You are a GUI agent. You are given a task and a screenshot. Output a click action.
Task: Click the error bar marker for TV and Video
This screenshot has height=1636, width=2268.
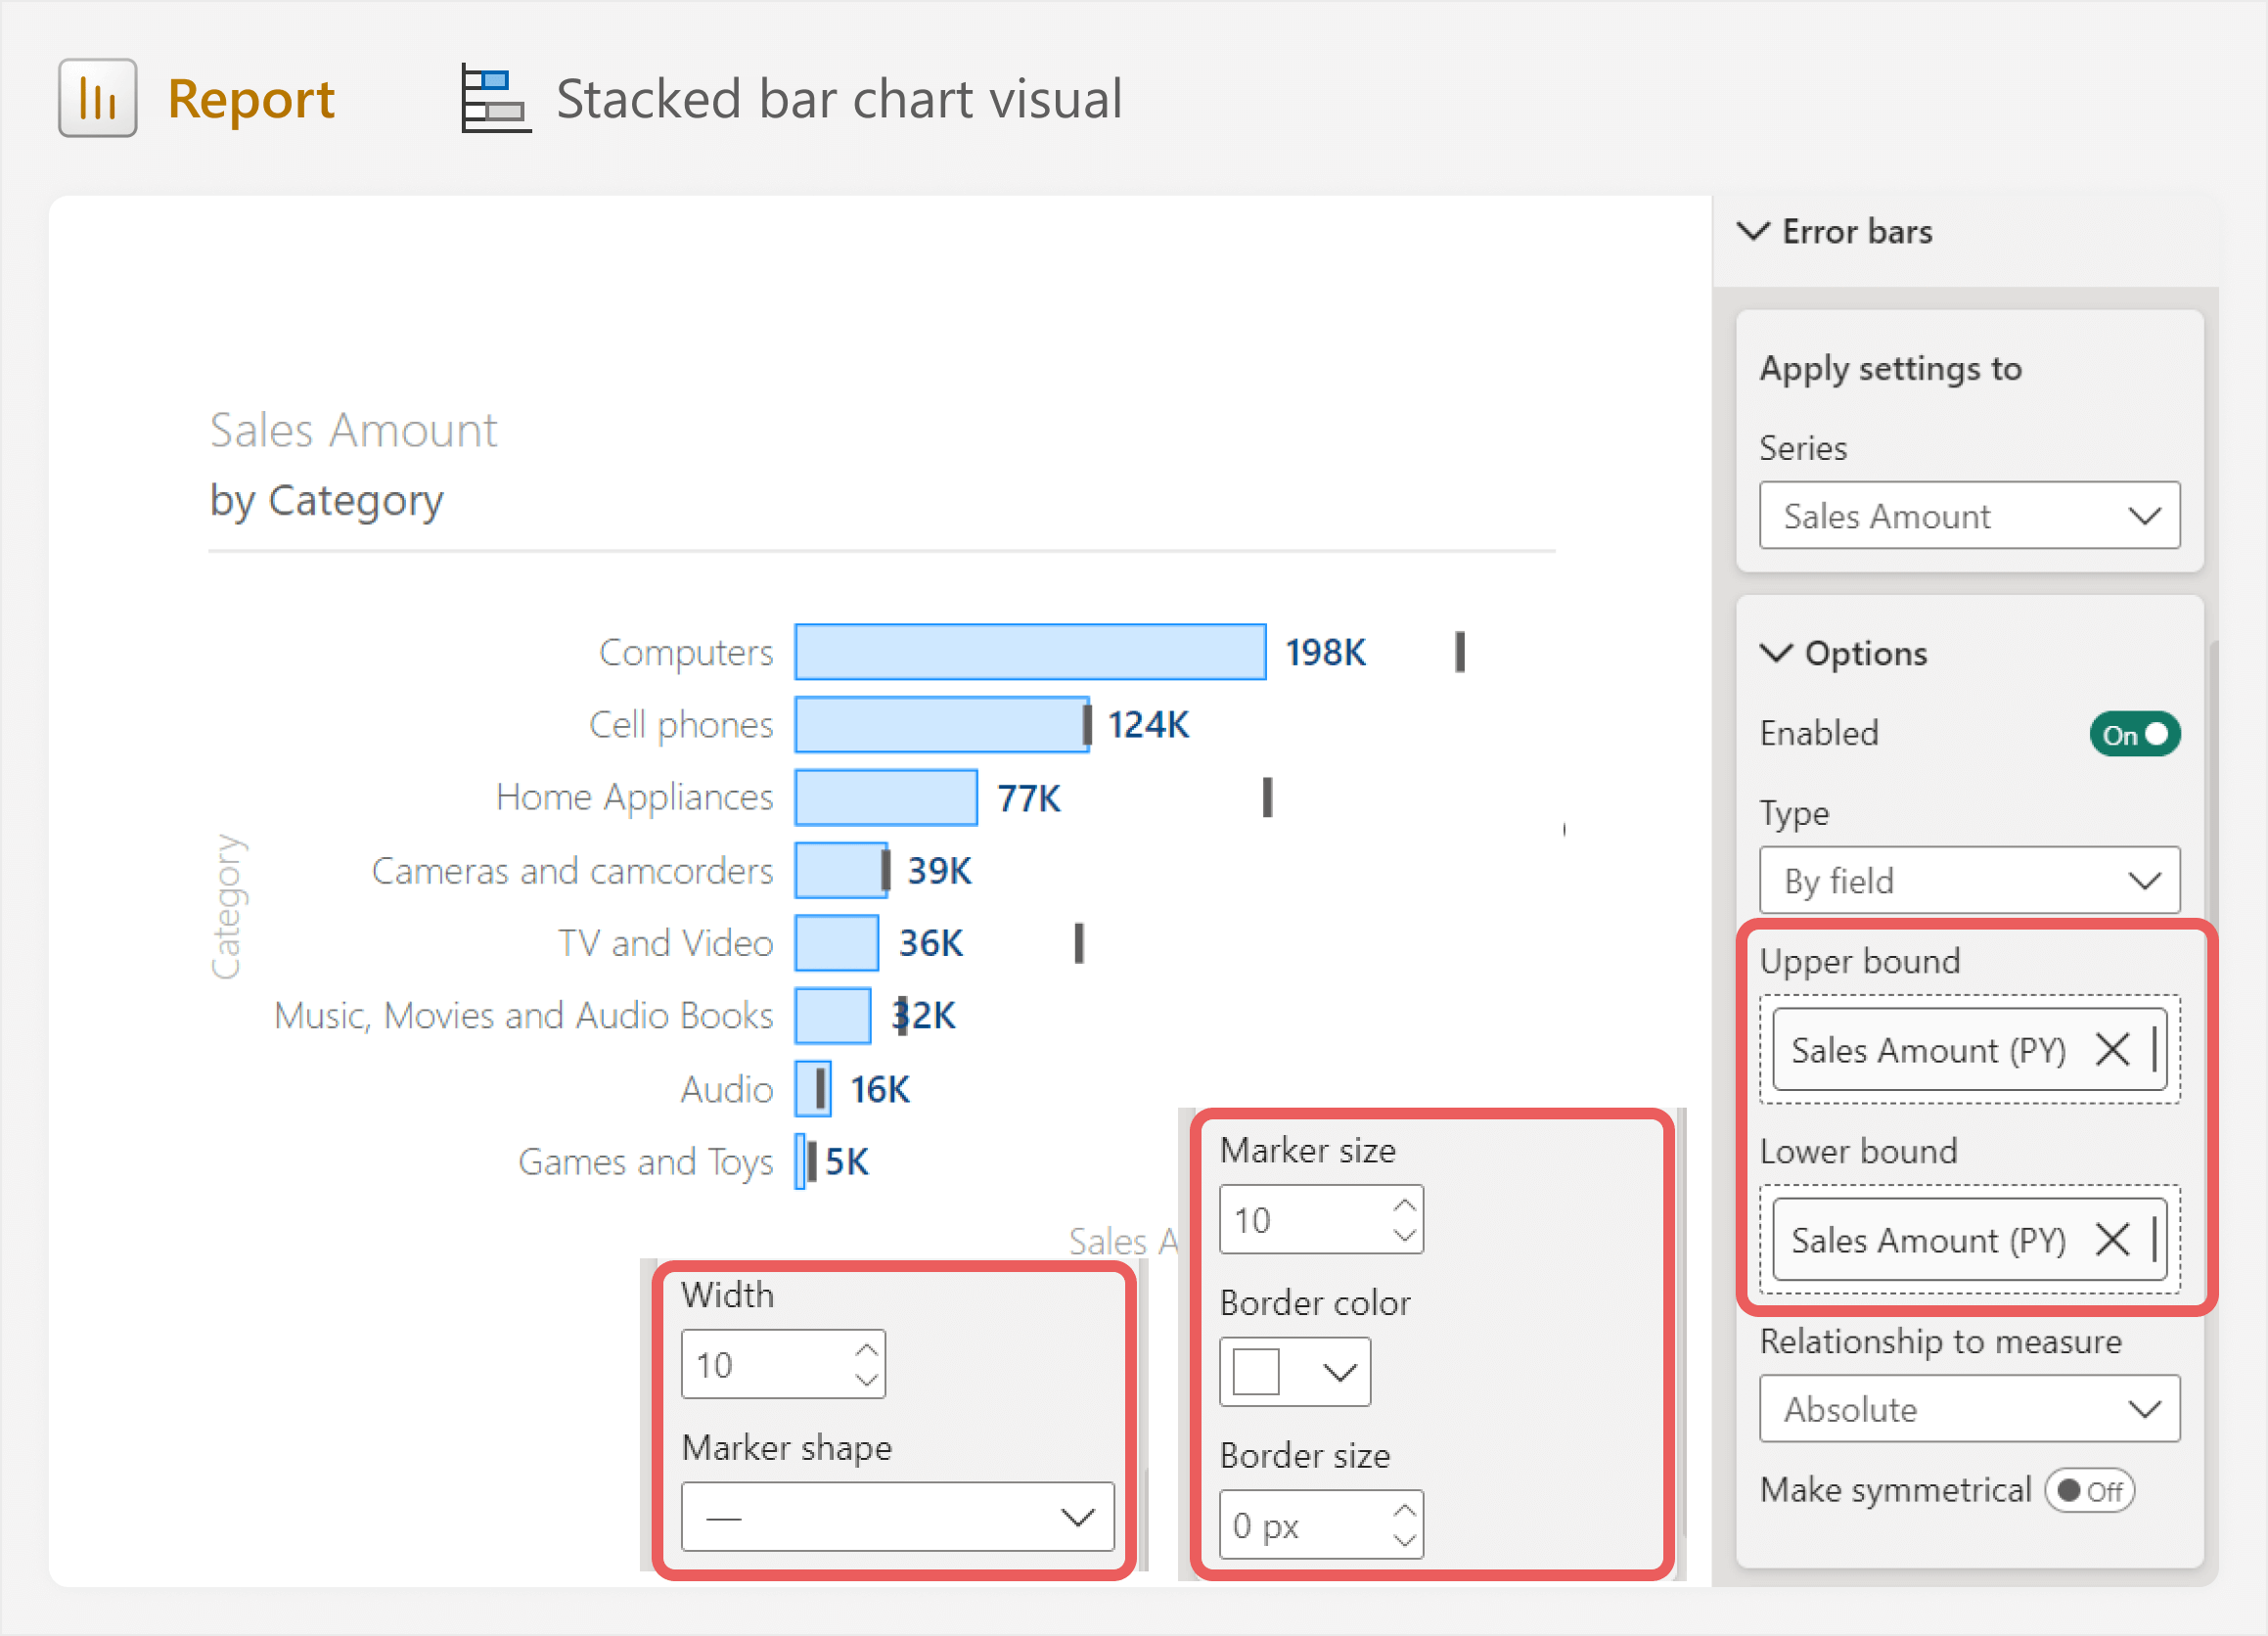click(x=1079, y=943)
